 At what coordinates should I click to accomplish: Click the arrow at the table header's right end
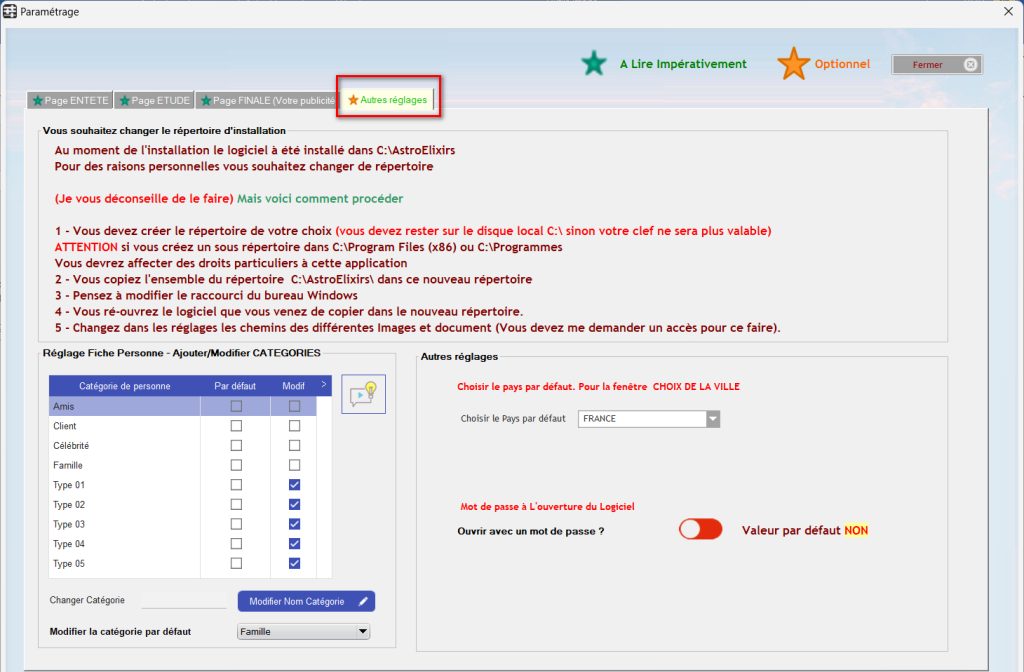click(x=323, y=385)
